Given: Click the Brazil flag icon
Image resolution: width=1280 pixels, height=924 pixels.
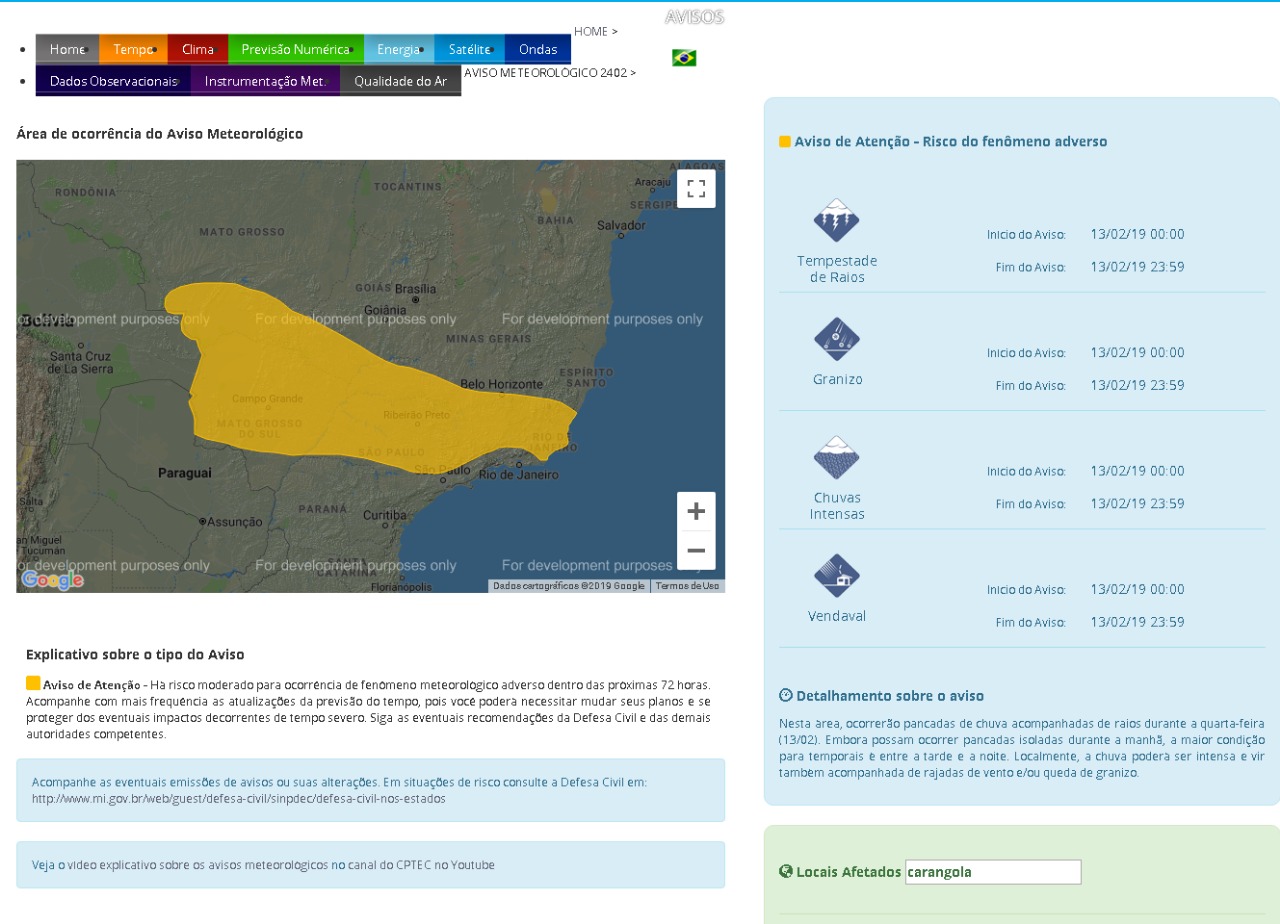Looking at the screenshot, I should click(x=684, y=58).
